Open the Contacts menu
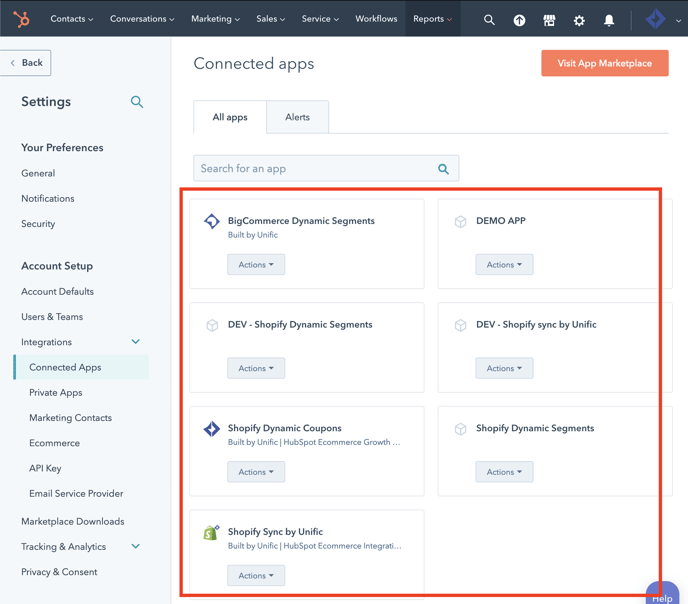 tap(72, 19)
